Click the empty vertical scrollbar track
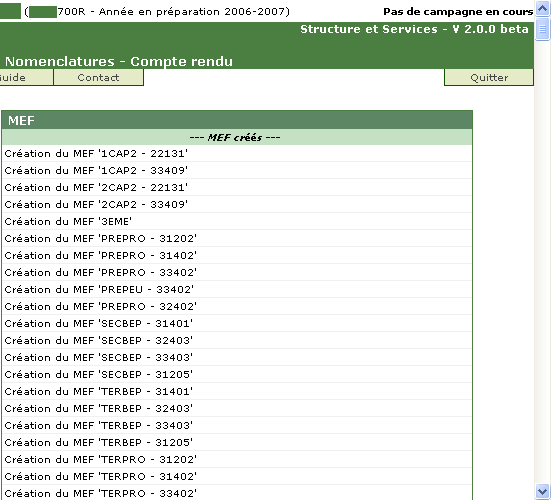 click(x=543, y=262)
